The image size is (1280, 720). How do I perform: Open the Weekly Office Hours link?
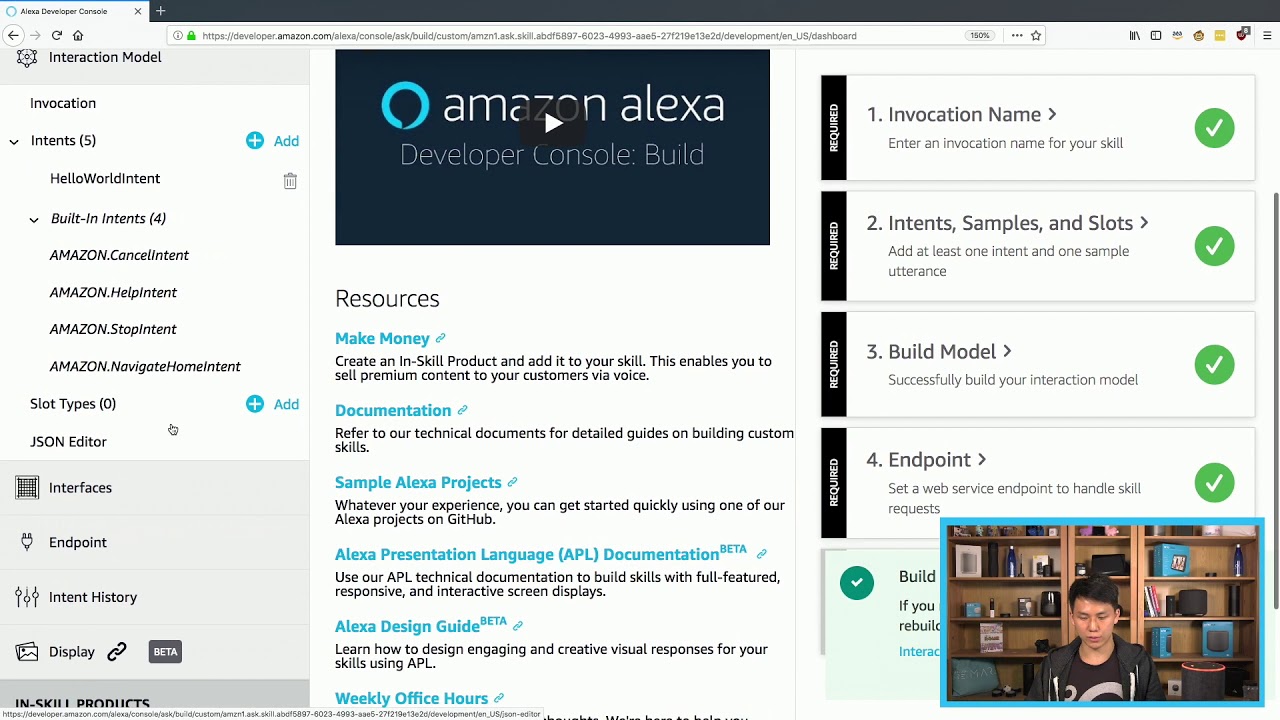tap(411, 698)
